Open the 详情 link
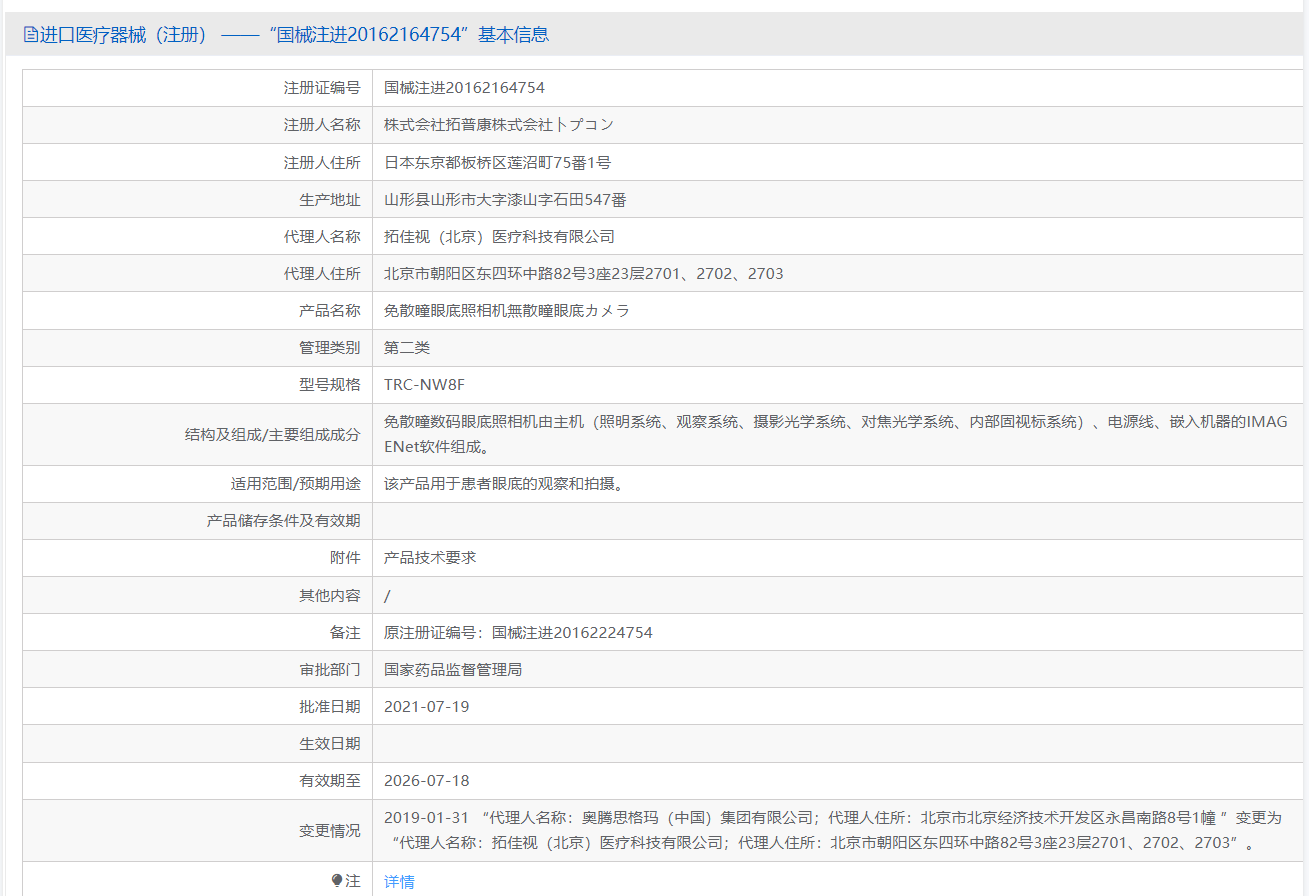1309x896 pixels. (399, 882)
